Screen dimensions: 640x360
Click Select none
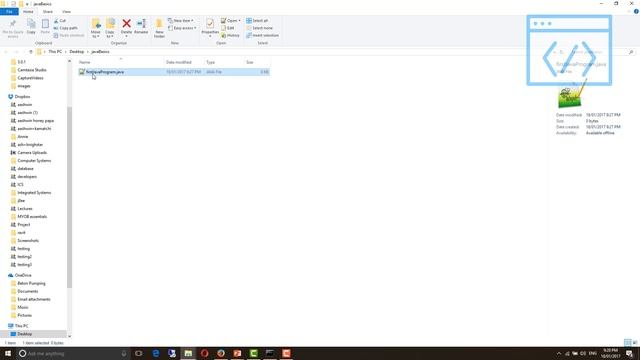point(260,28)
